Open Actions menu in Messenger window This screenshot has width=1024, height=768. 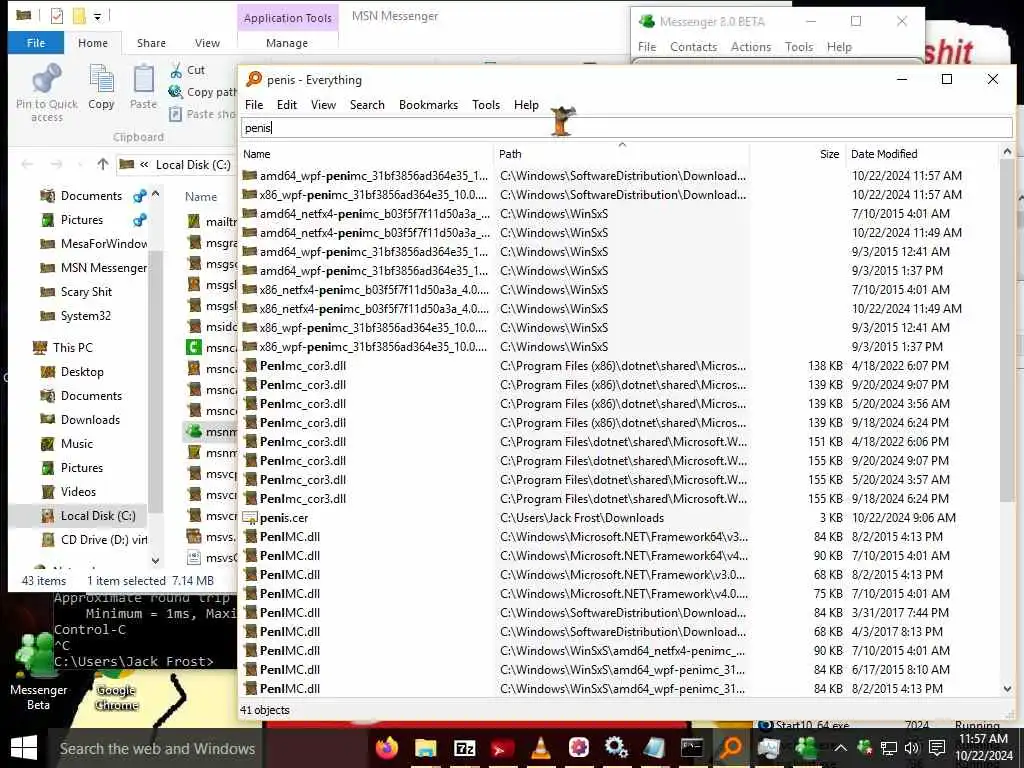click(x=751, y=47)
